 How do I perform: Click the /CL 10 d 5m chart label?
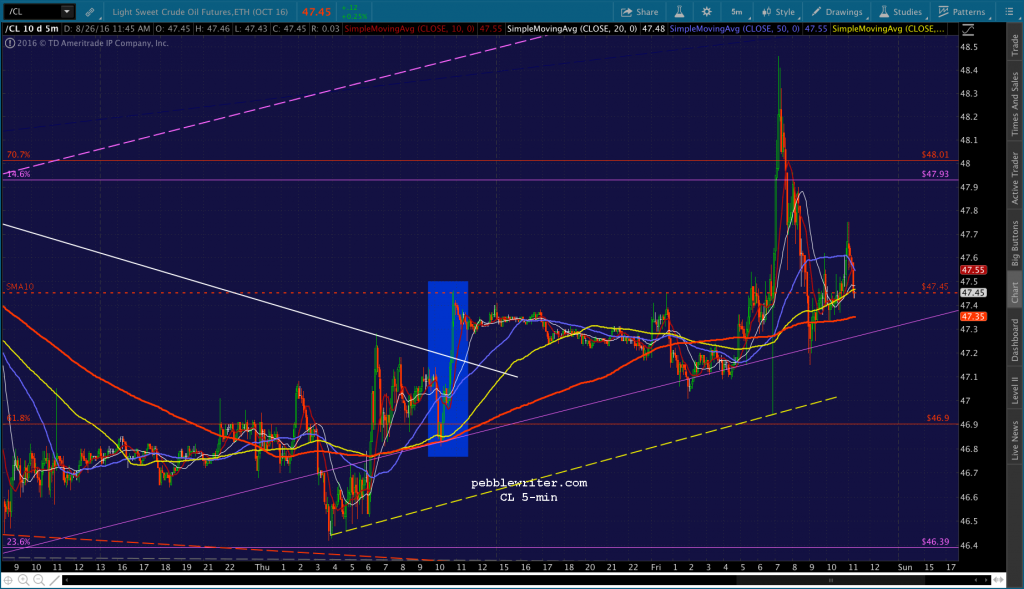[x=32, y=29]
